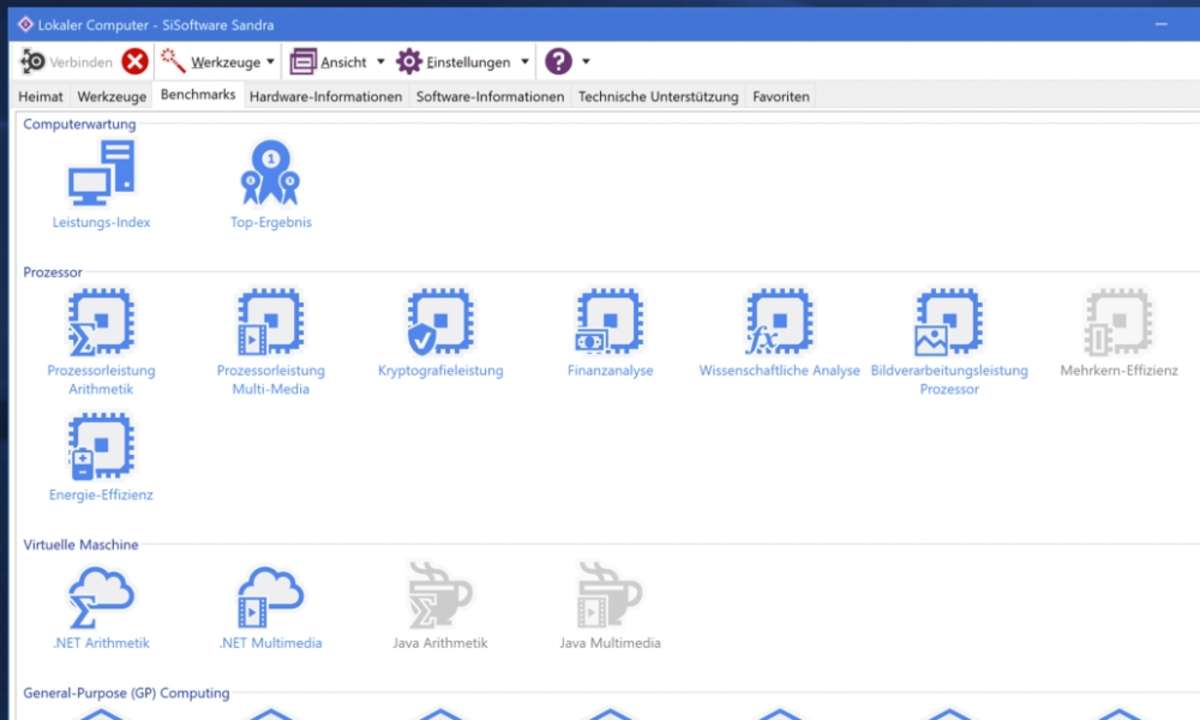The image size is (1200, 720).
Task: Open the Finanzanalyse benchmark icon
Action: point(609,322)
